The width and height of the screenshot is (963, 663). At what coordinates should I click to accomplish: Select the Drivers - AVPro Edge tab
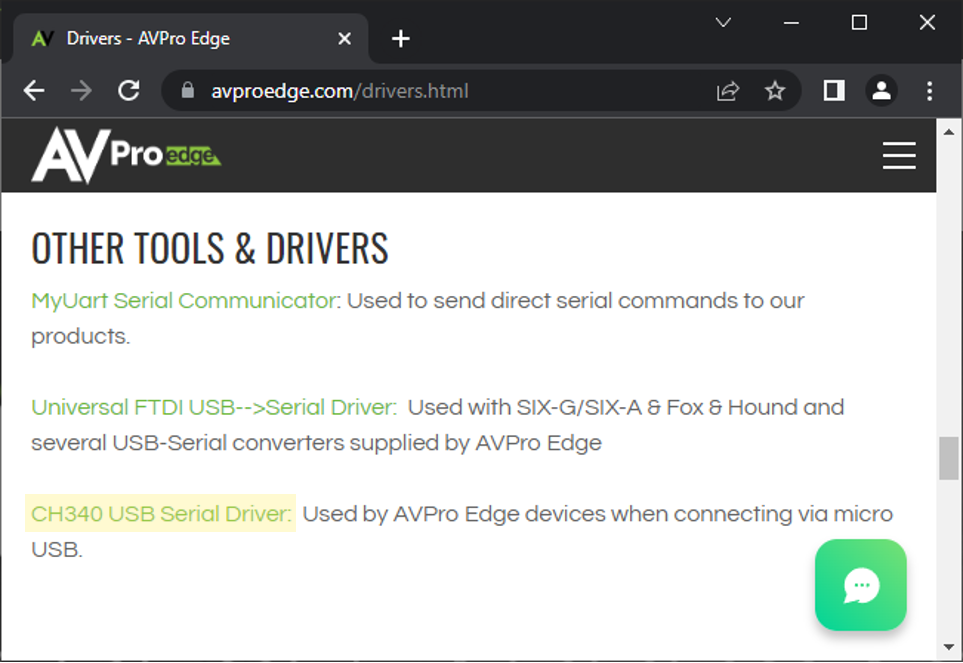(x=190, y=39)
